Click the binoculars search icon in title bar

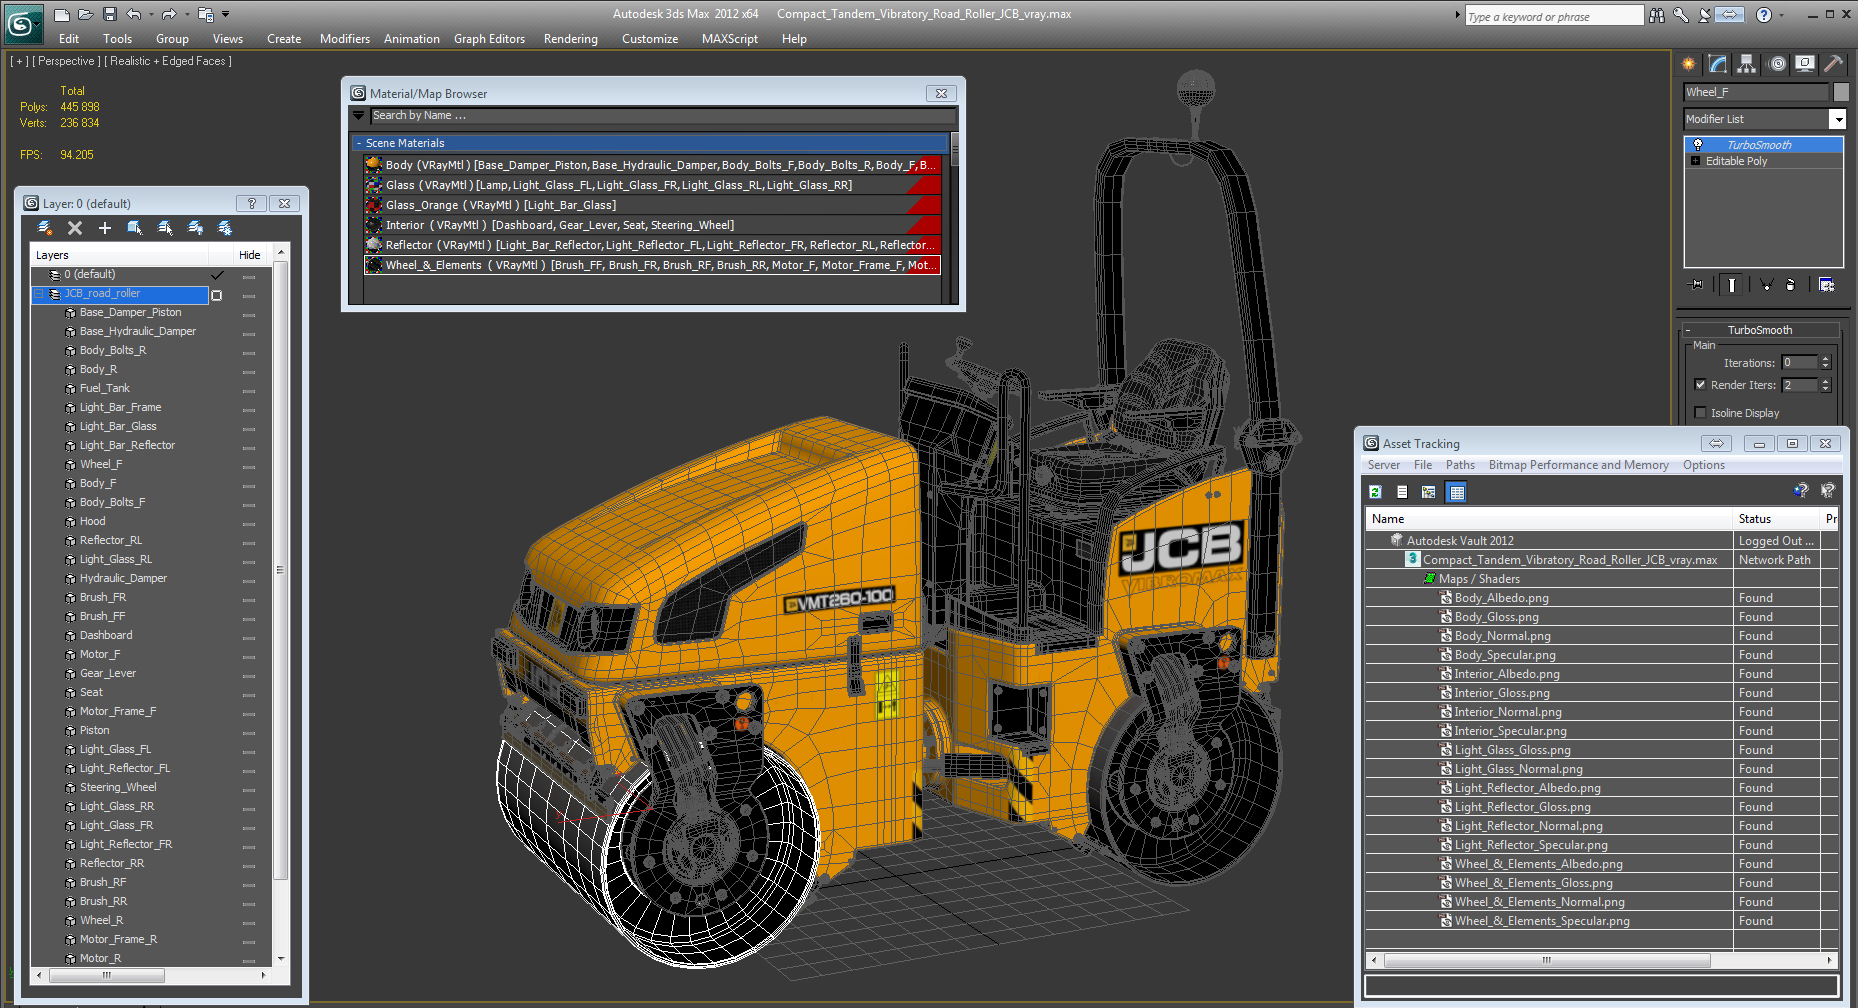pyautogui.click(x=1657, y=15)
